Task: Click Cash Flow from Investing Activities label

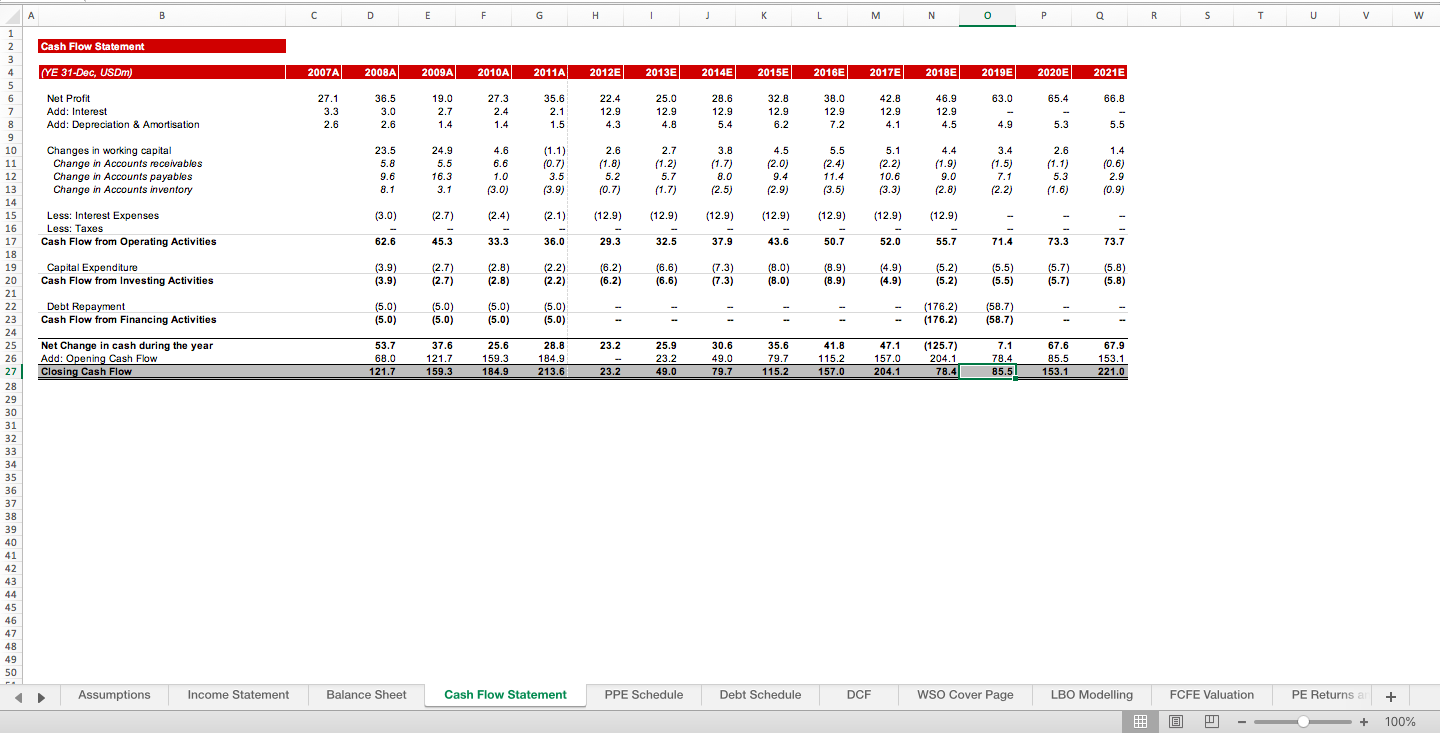Action: [x=127, y=281]
